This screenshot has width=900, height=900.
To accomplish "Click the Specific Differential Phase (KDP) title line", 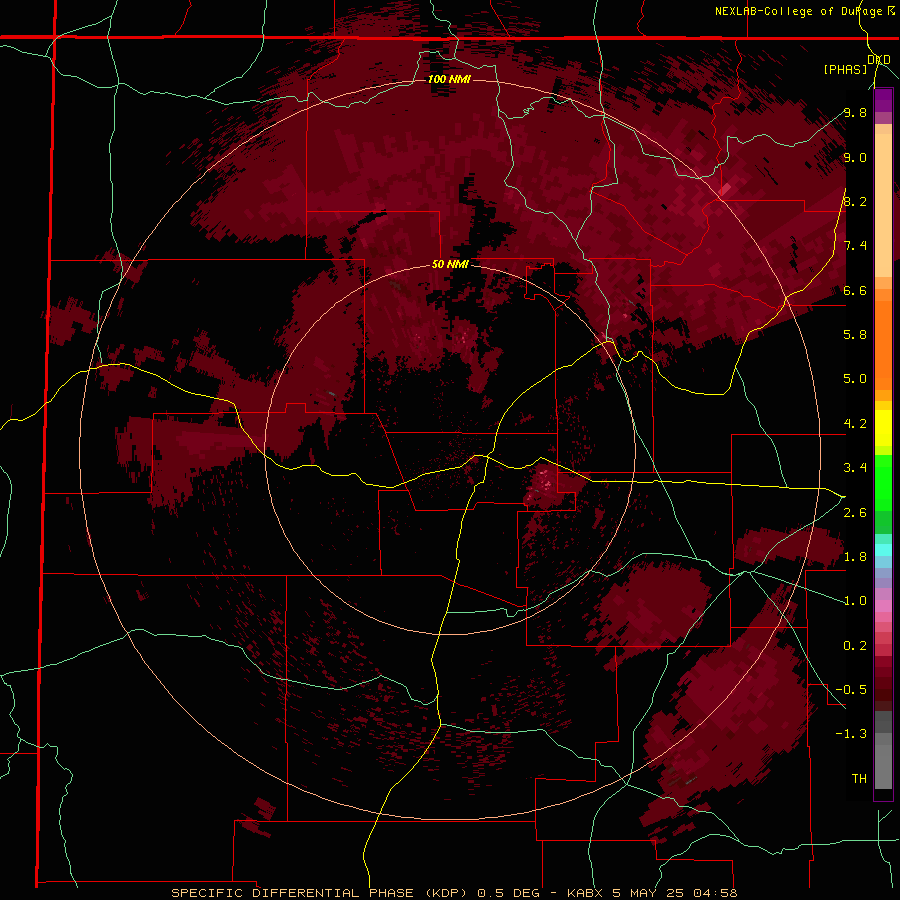I will pyautogui.click(x=454, y=893).
